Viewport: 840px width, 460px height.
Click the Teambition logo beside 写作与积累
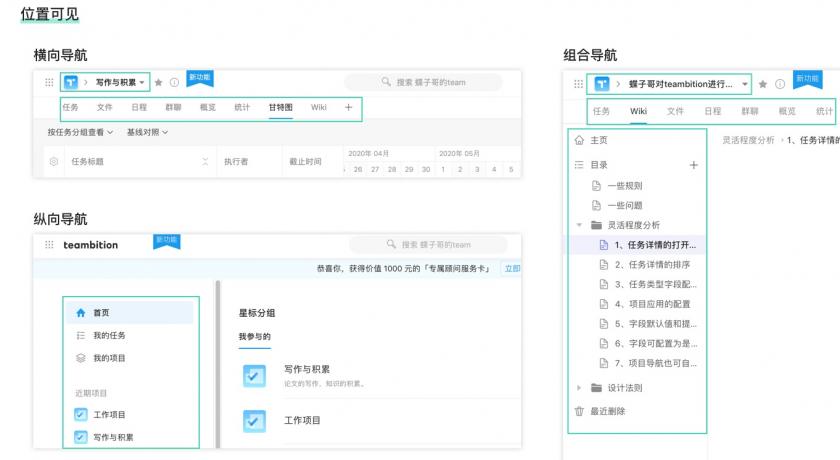point(71,82)
